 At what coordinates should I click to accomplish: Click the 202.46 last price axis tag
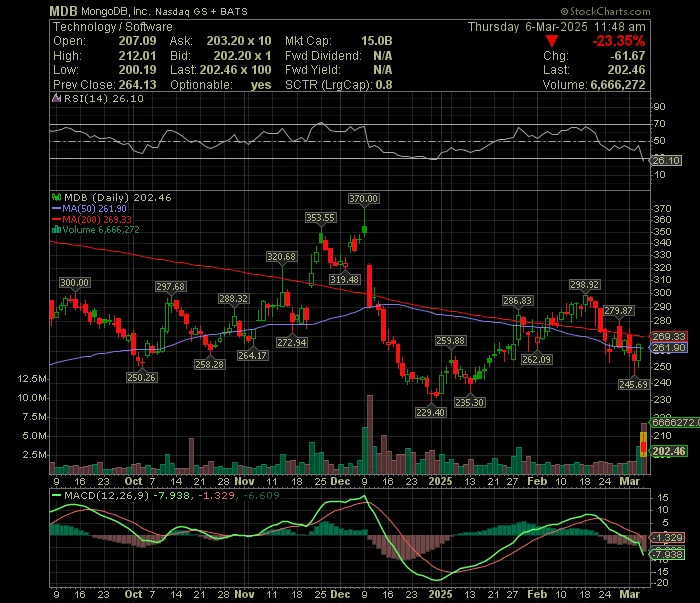point(669,451)
